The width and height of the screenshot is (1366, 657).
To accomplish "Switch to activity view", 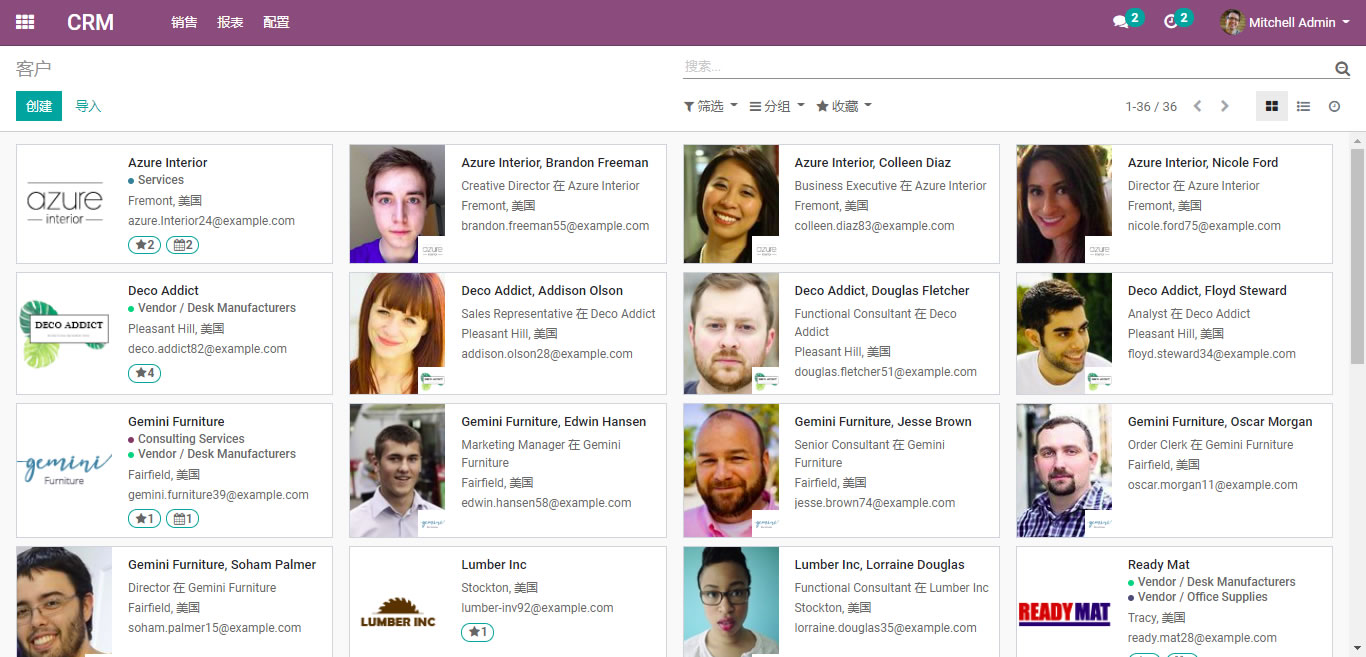I will pyautogui.click(x=1334, y=106).
